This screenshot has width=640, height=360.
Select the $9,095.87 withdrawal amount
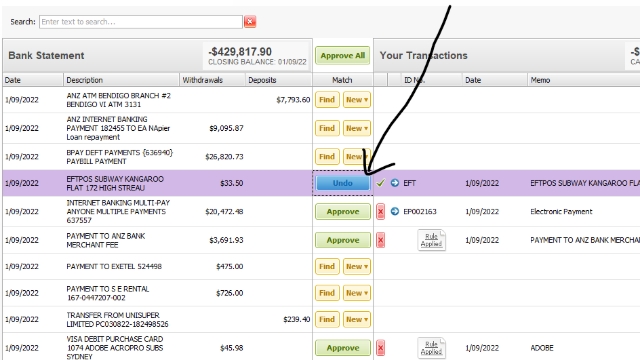(x=226, y=128)
